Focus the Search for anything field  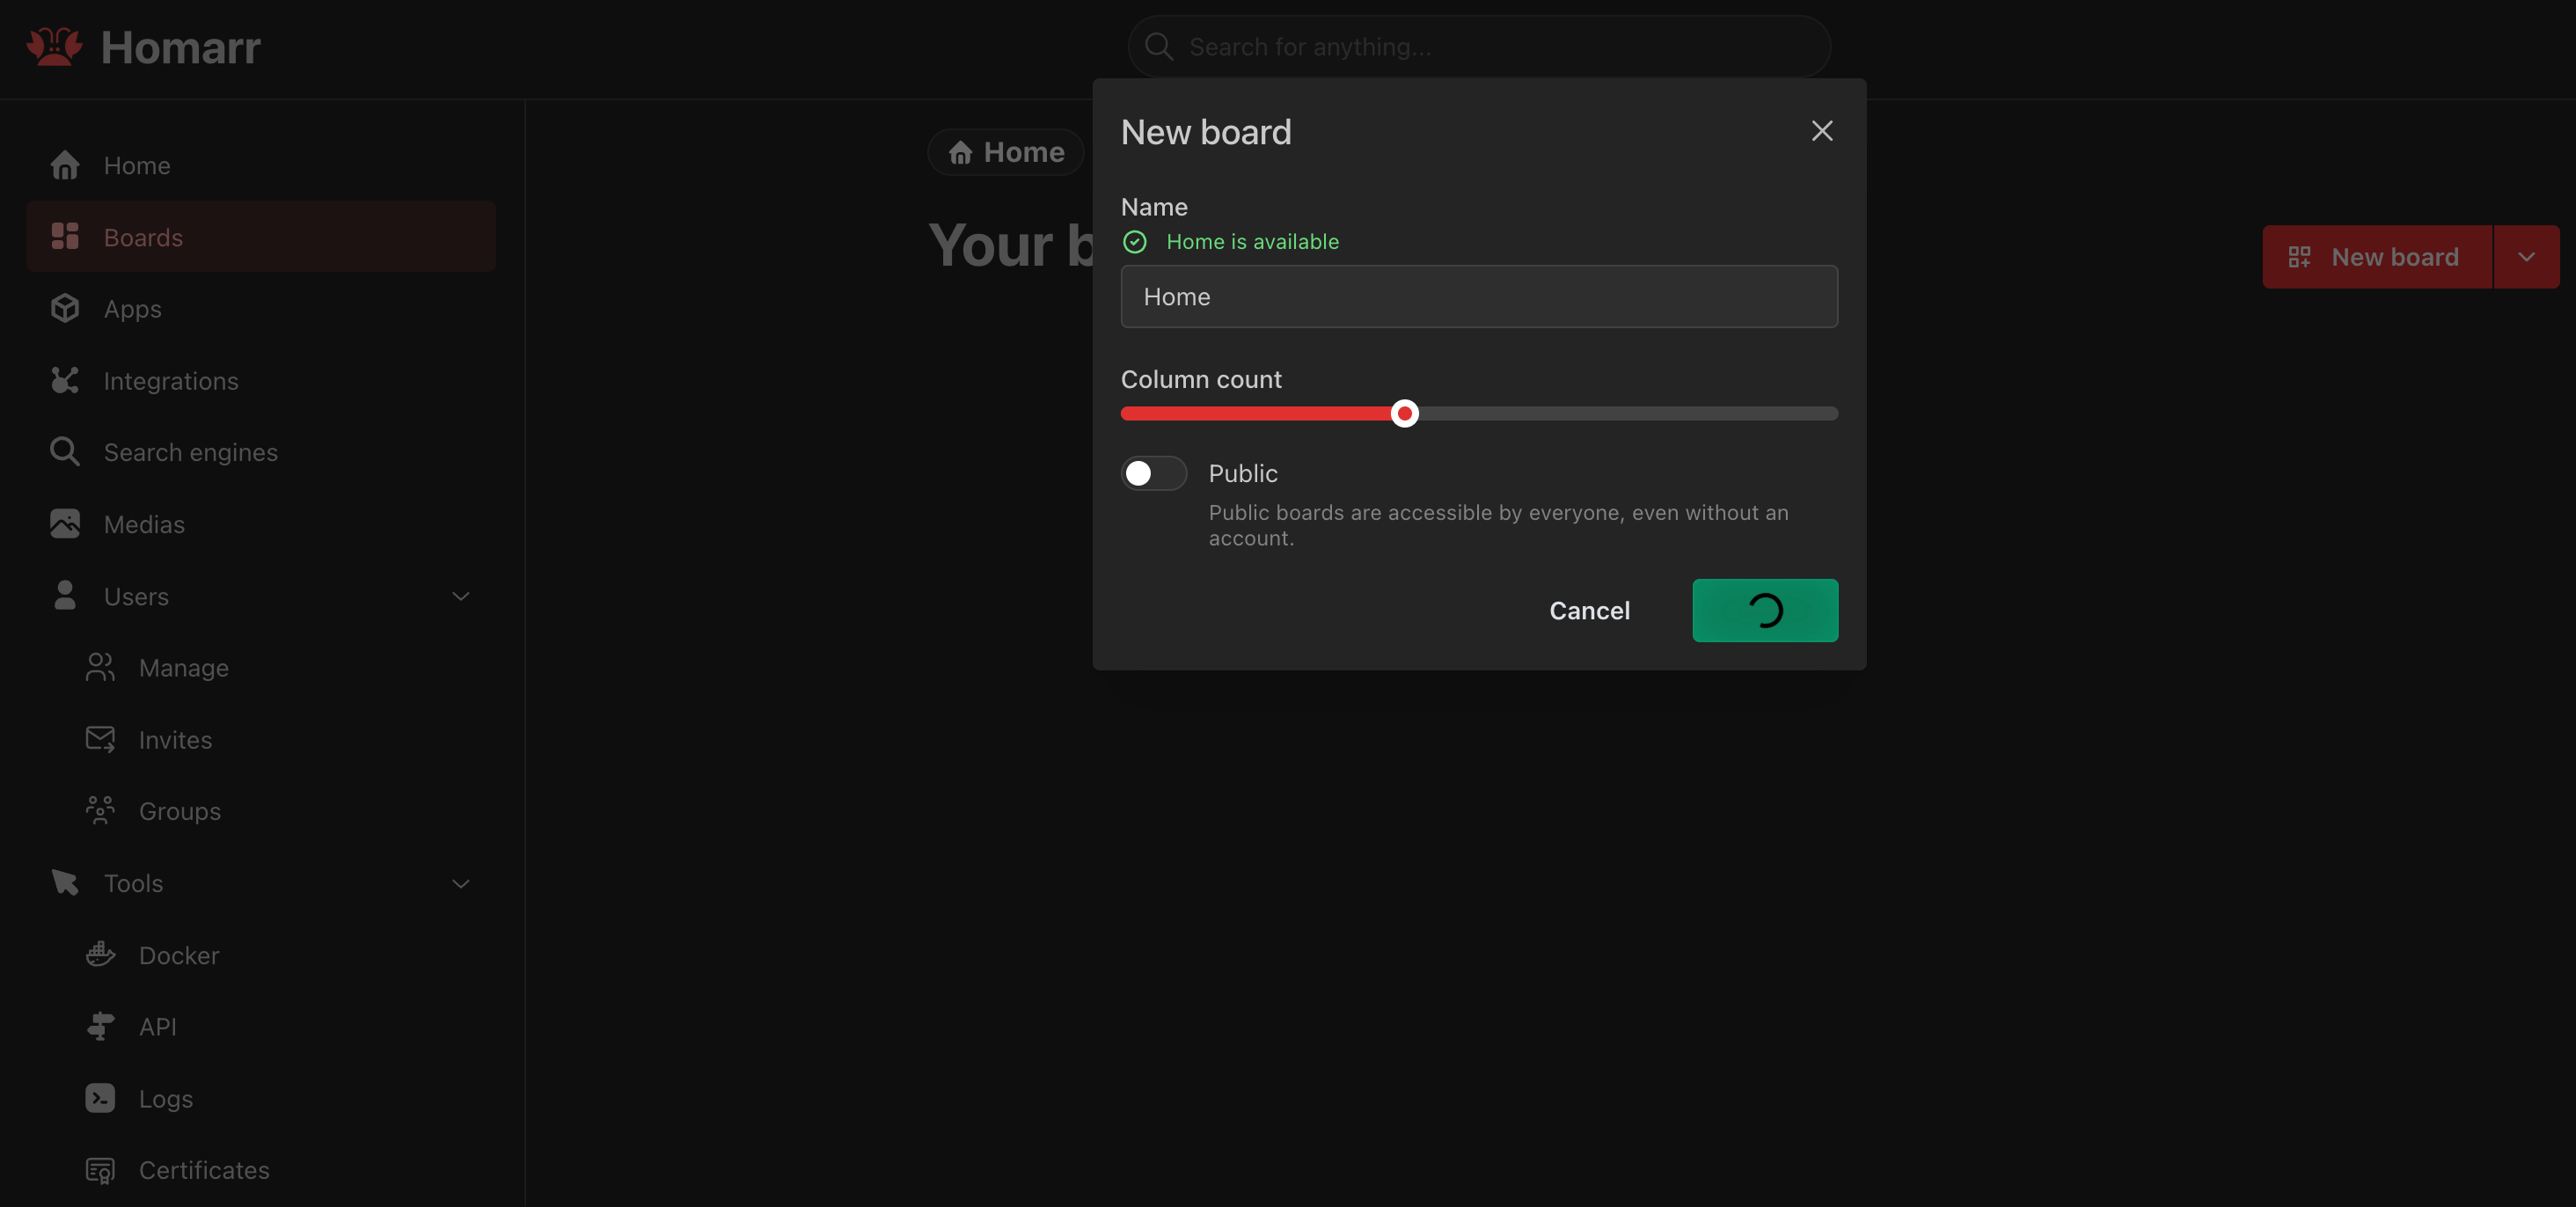(x=1479, y=46)
